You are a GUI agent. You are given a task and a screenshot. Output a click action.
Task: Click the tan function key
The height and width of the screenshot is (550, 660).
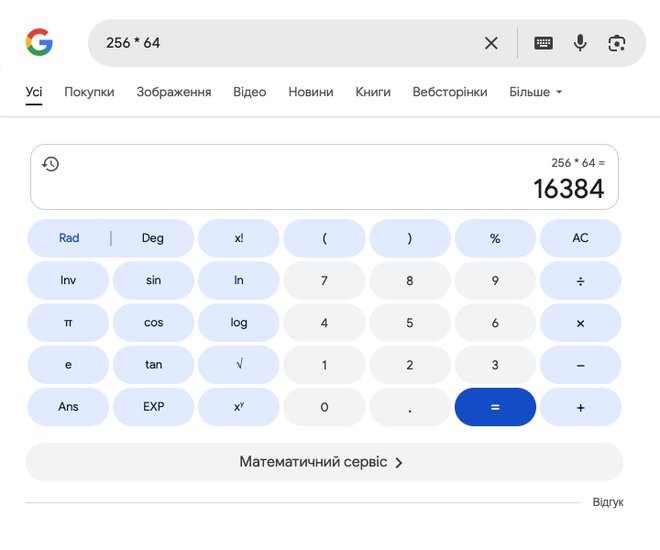[x=153, y=365]
